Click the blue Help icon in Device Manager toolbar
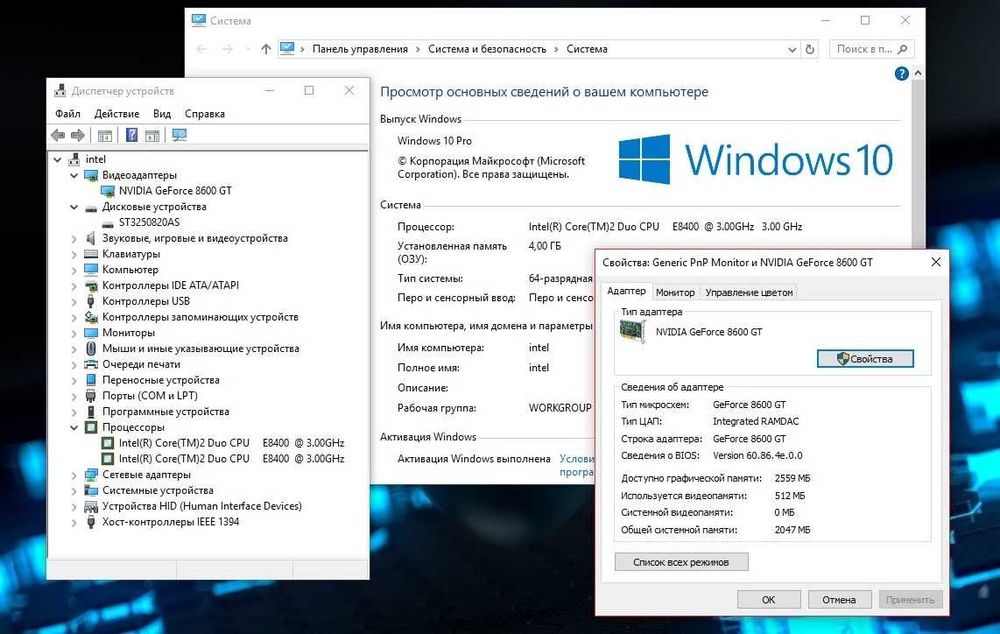 click(x=131, y=135)
